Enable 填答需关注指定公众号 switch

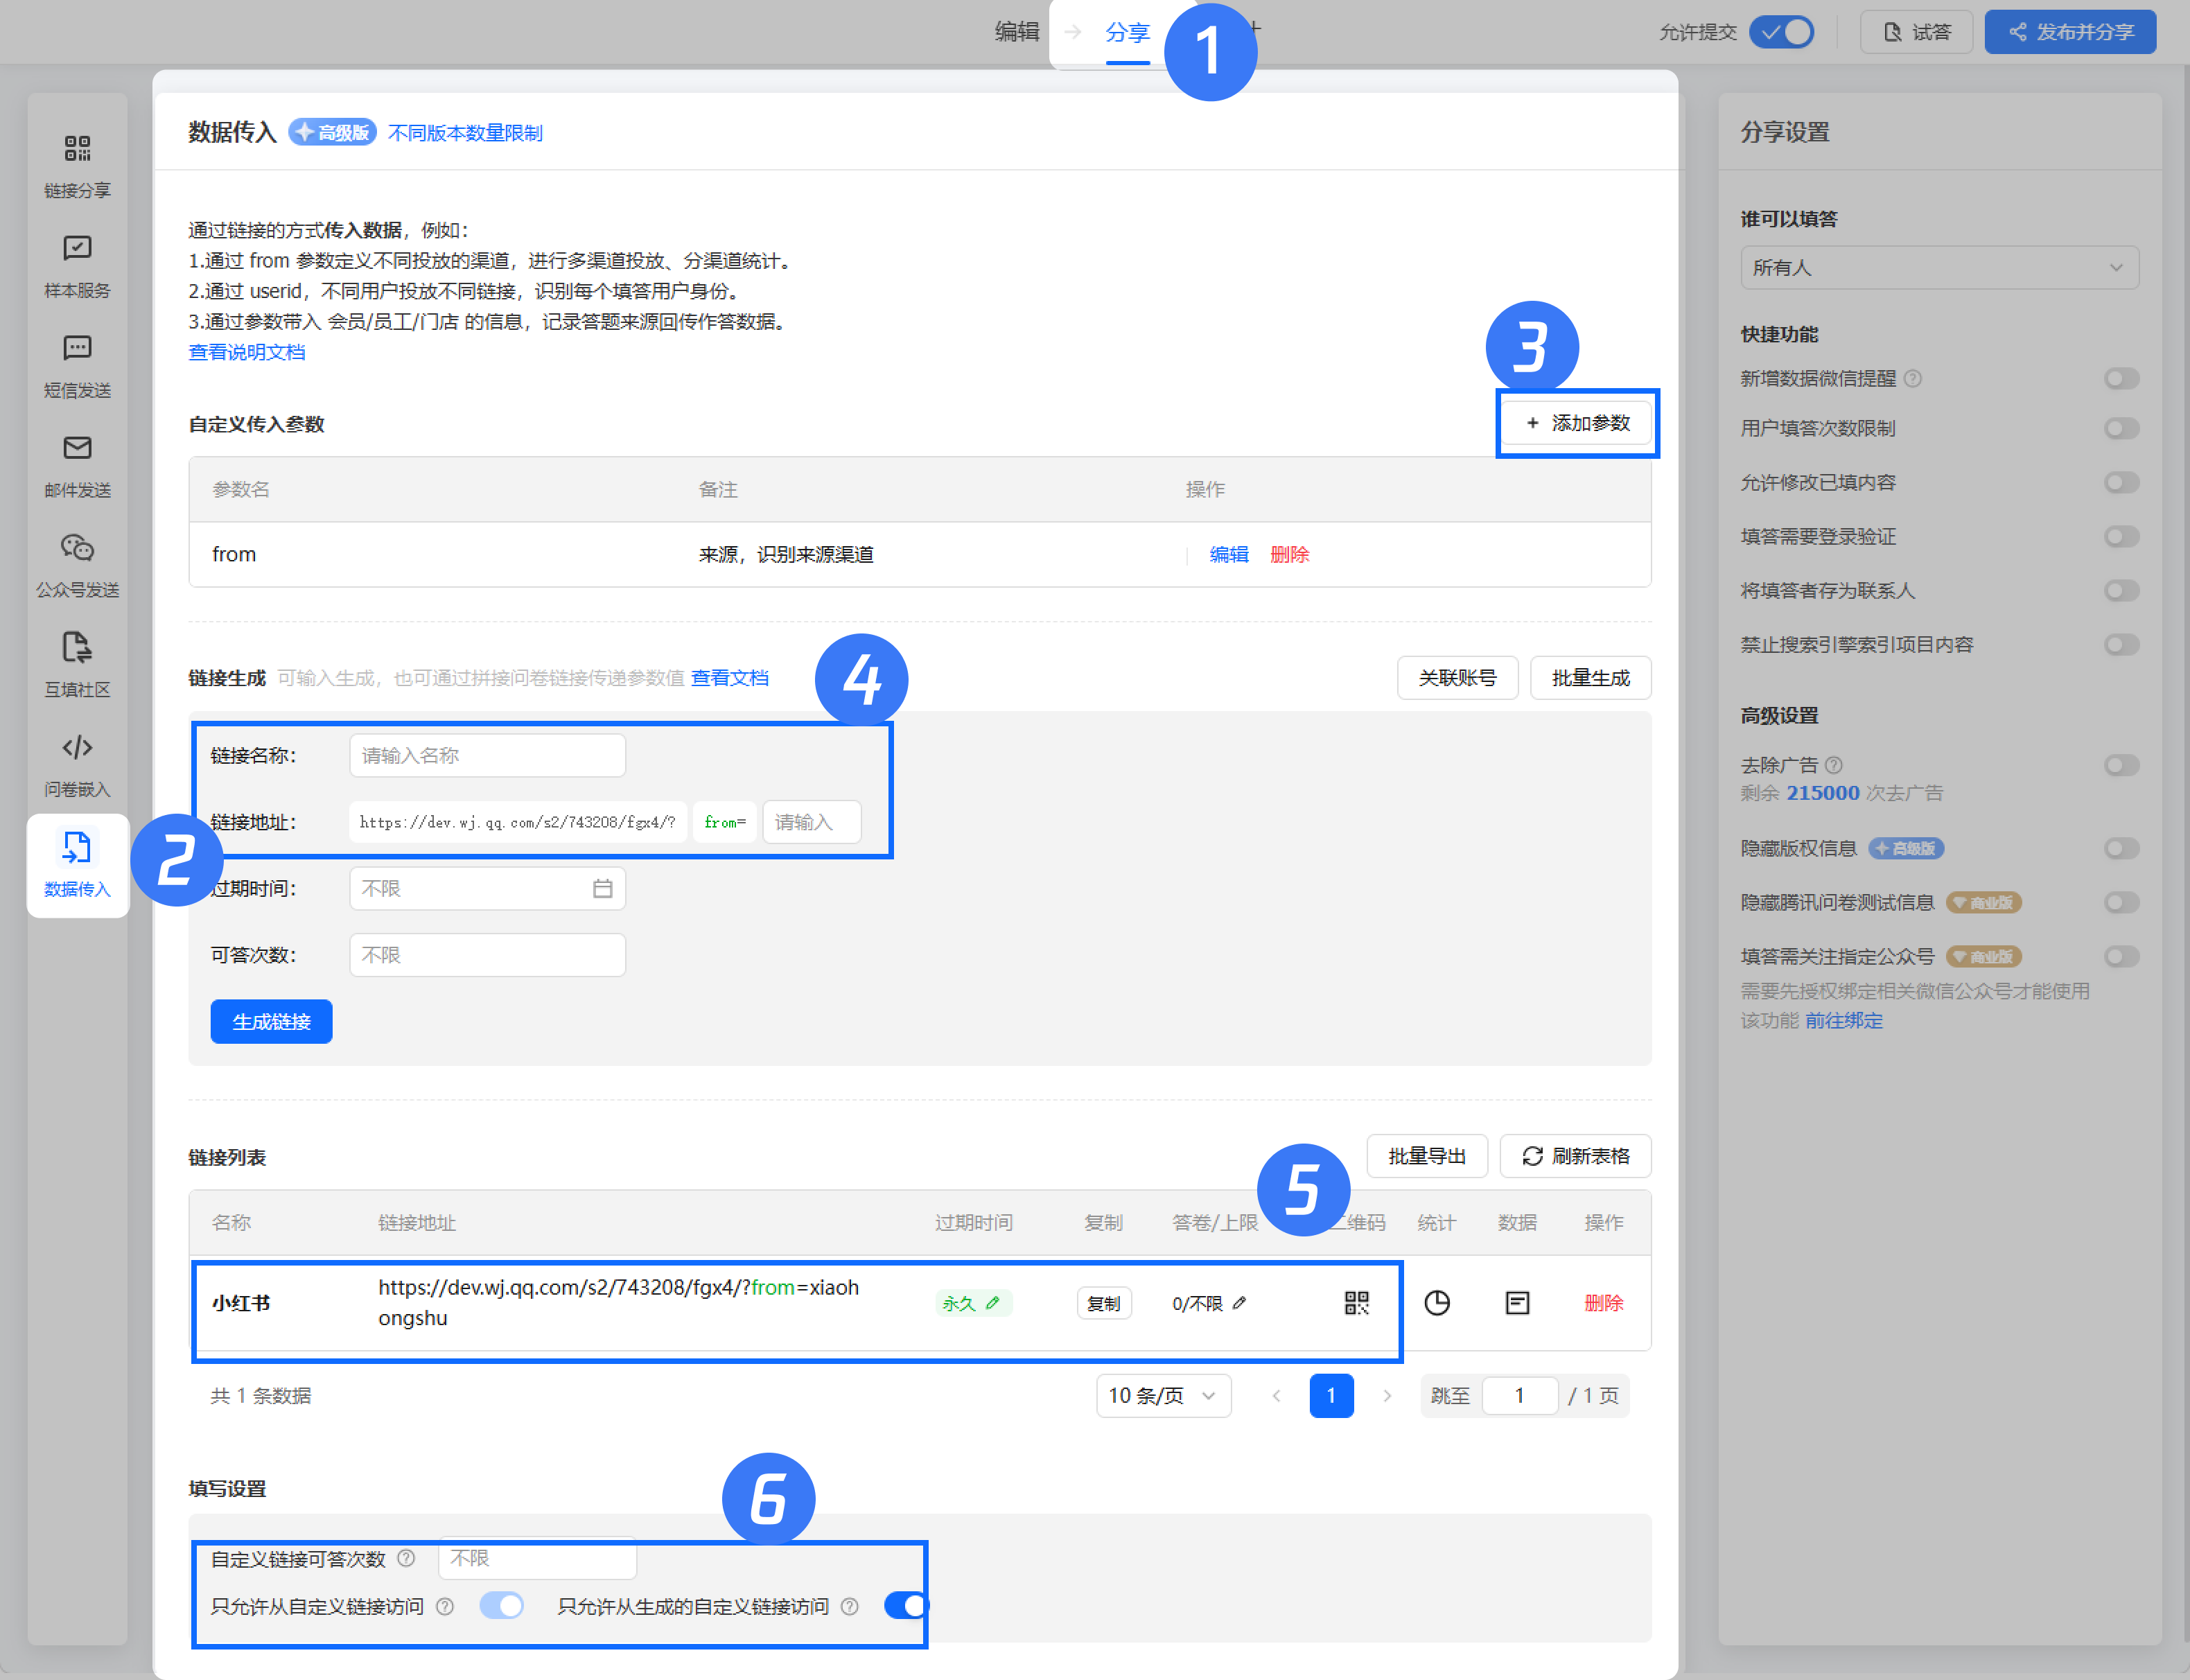(x=2121, y=956)
